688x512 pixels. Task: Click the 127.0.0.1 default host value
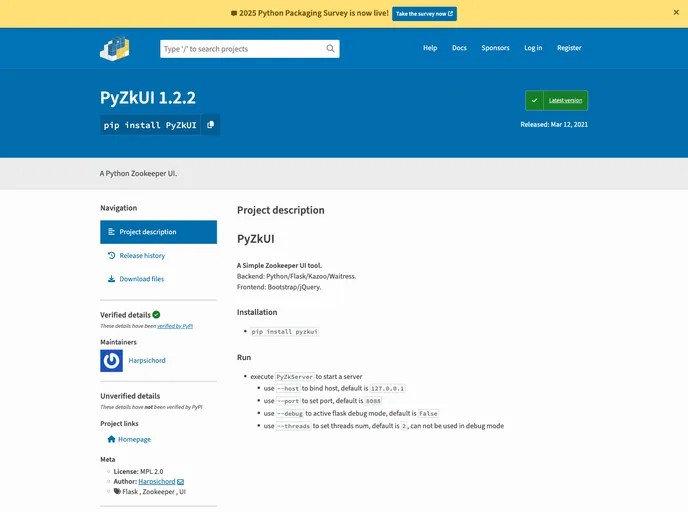[387, 389]
